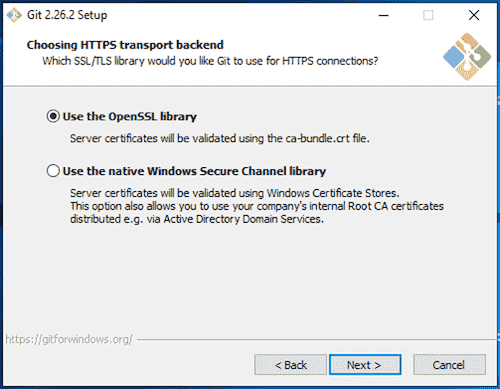Screen dimensions: 500x389
Task: Continue with the Next > button
Action: coord(365,365)
